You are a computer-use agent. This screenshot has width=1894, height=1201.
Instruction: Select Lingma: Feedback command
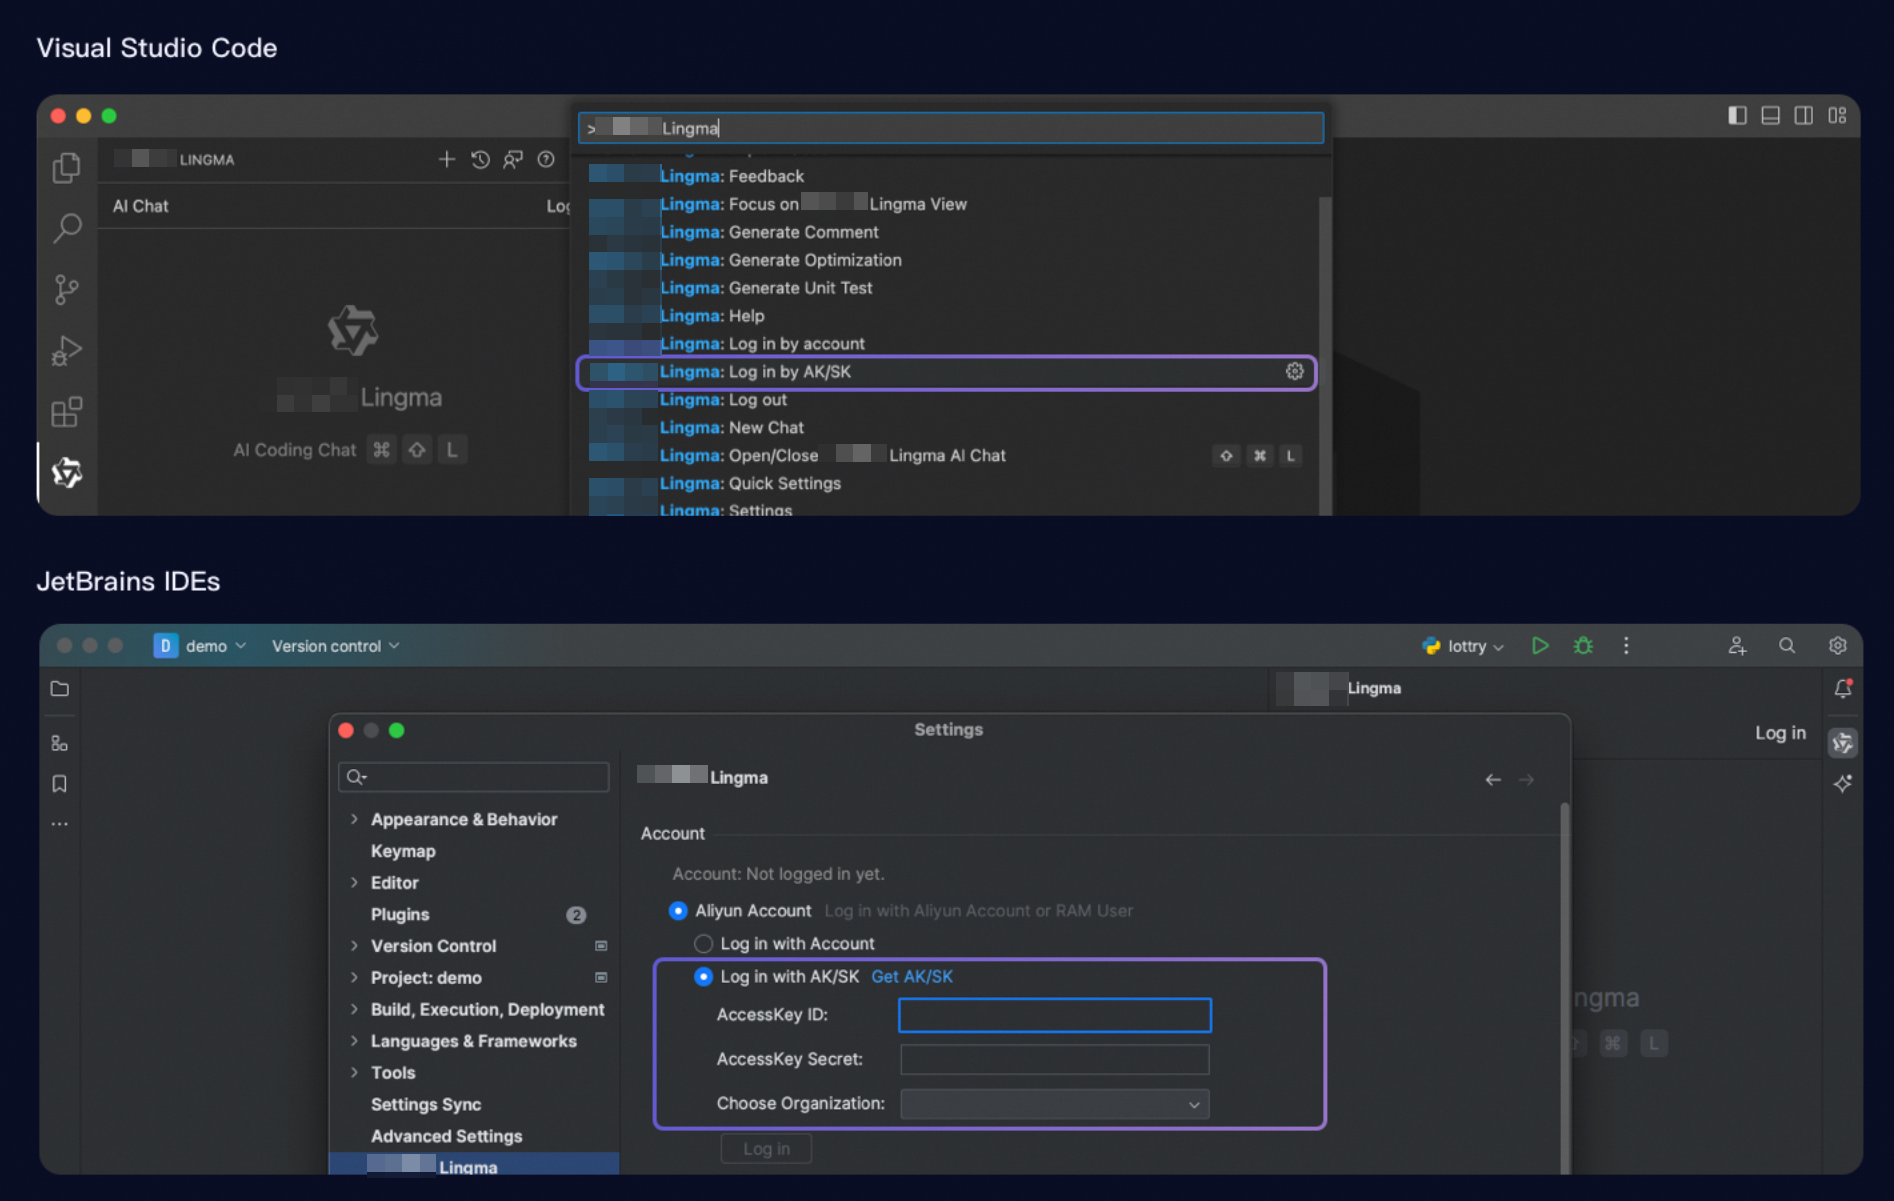946,176
